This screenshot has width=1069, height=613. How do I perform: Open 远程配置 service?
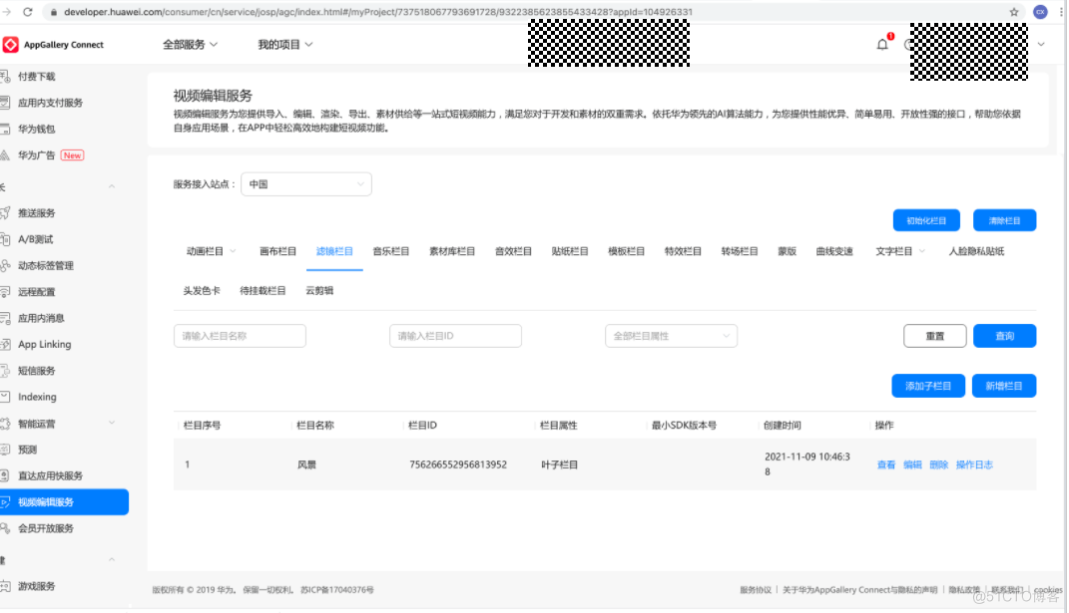(x=38, y=292)
